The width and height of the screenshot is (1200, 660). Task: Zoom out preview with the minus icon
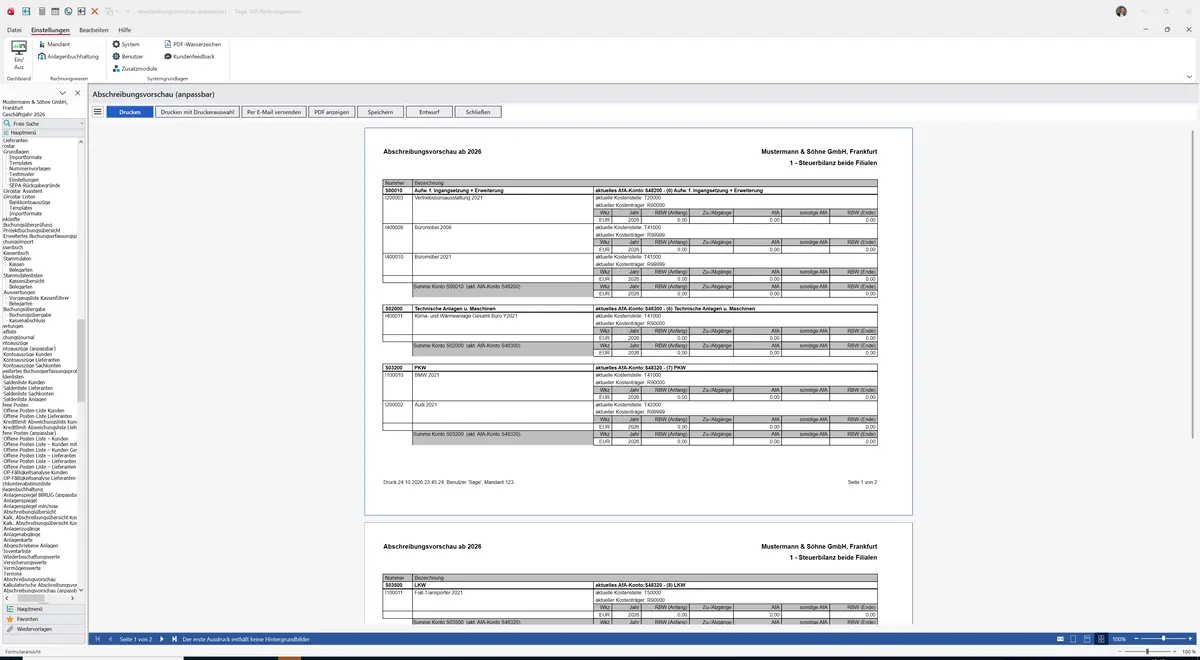pyautogui.click(x=1136, y=639)
